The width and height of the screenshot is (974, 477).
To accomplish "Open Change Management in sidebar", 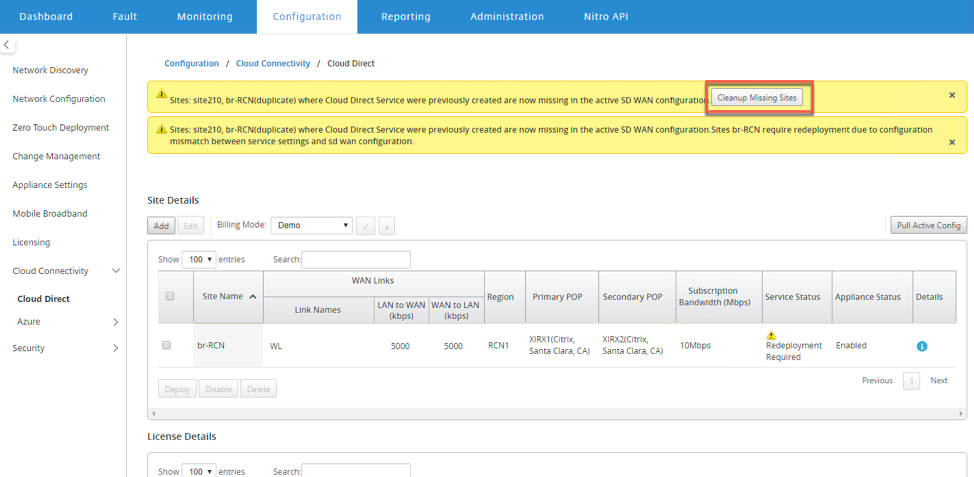I will [56, 156].
